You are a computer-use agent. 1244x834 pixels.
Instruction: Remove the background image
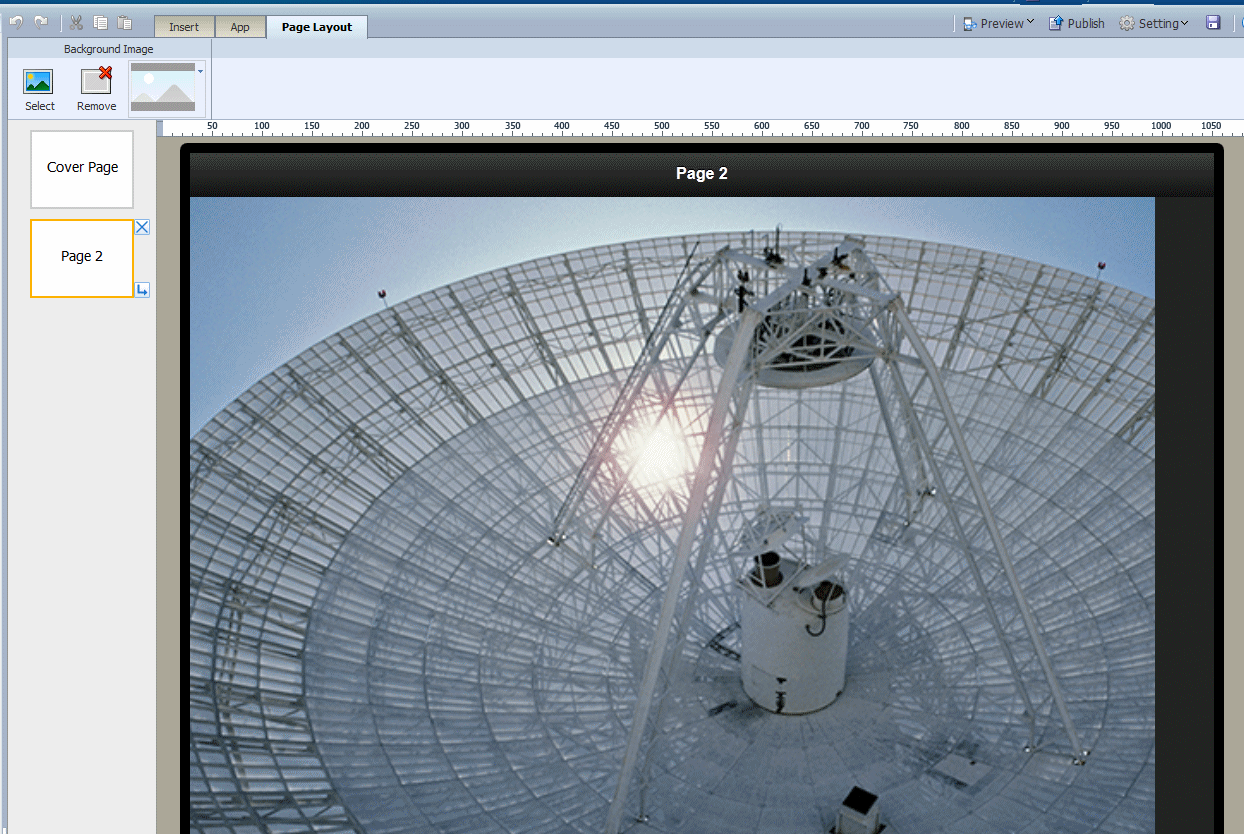tap(96, 90)
